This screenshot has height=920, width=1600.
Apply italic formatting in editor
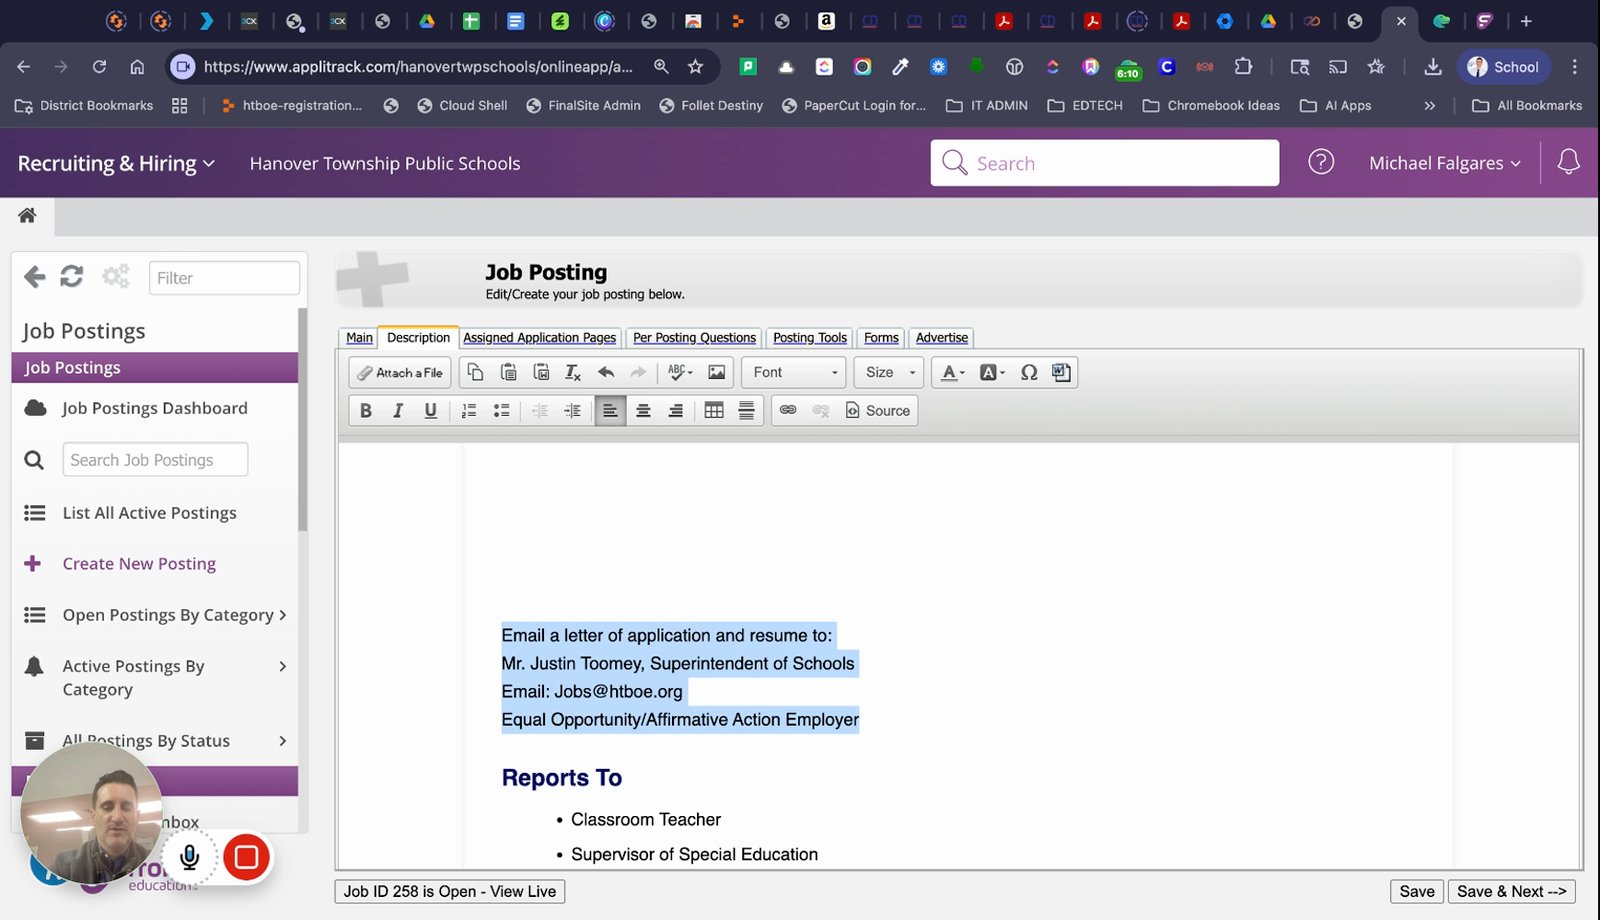398,410
